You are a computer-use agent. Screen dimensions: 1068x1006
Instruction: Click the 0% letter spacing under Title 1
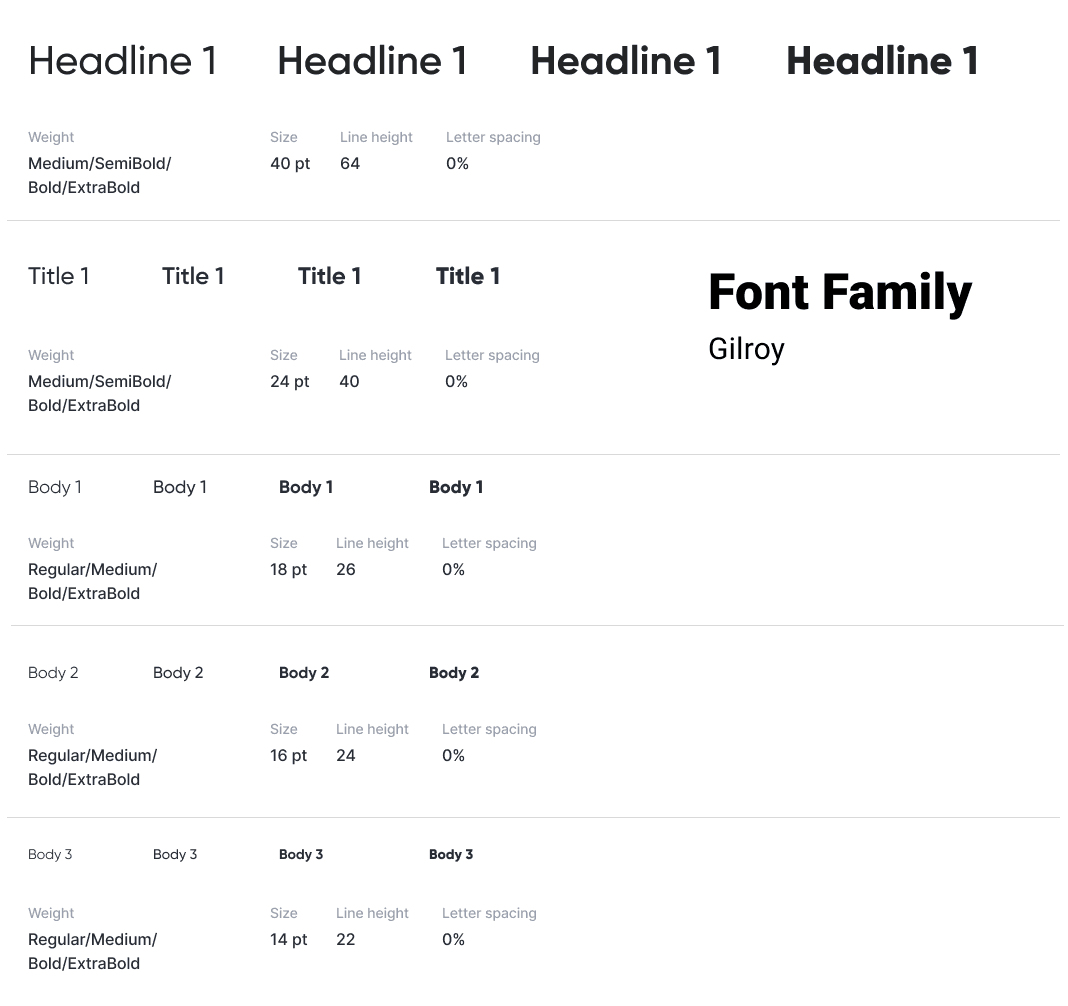pos(456,381)
